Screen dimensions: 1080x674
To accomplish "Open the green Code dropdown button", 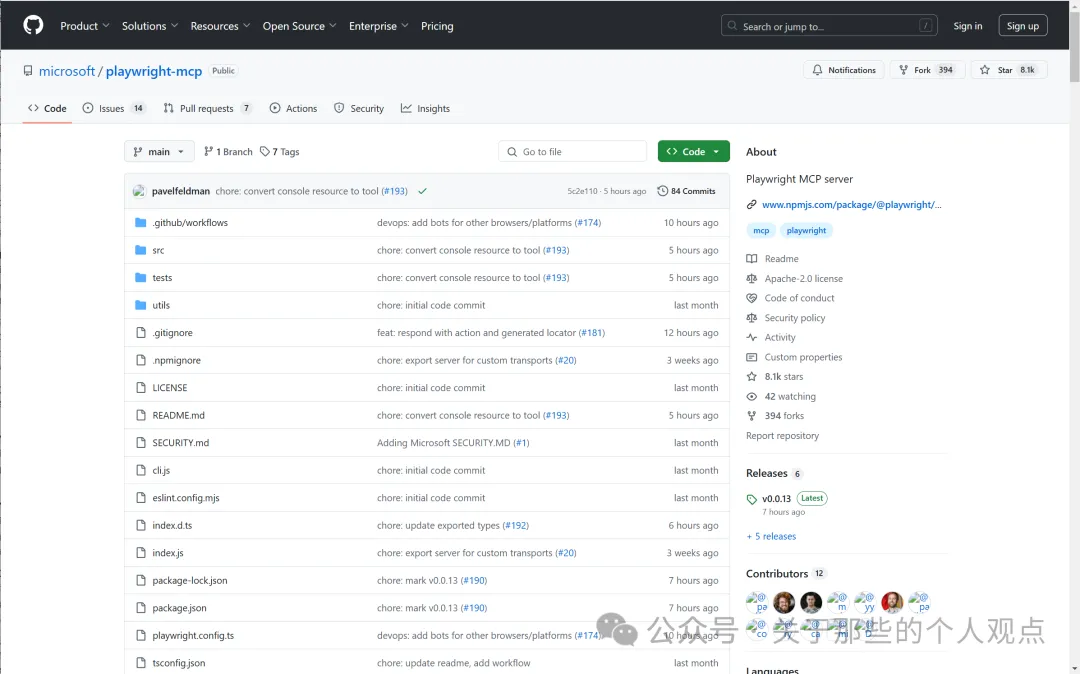I will 694,151.
